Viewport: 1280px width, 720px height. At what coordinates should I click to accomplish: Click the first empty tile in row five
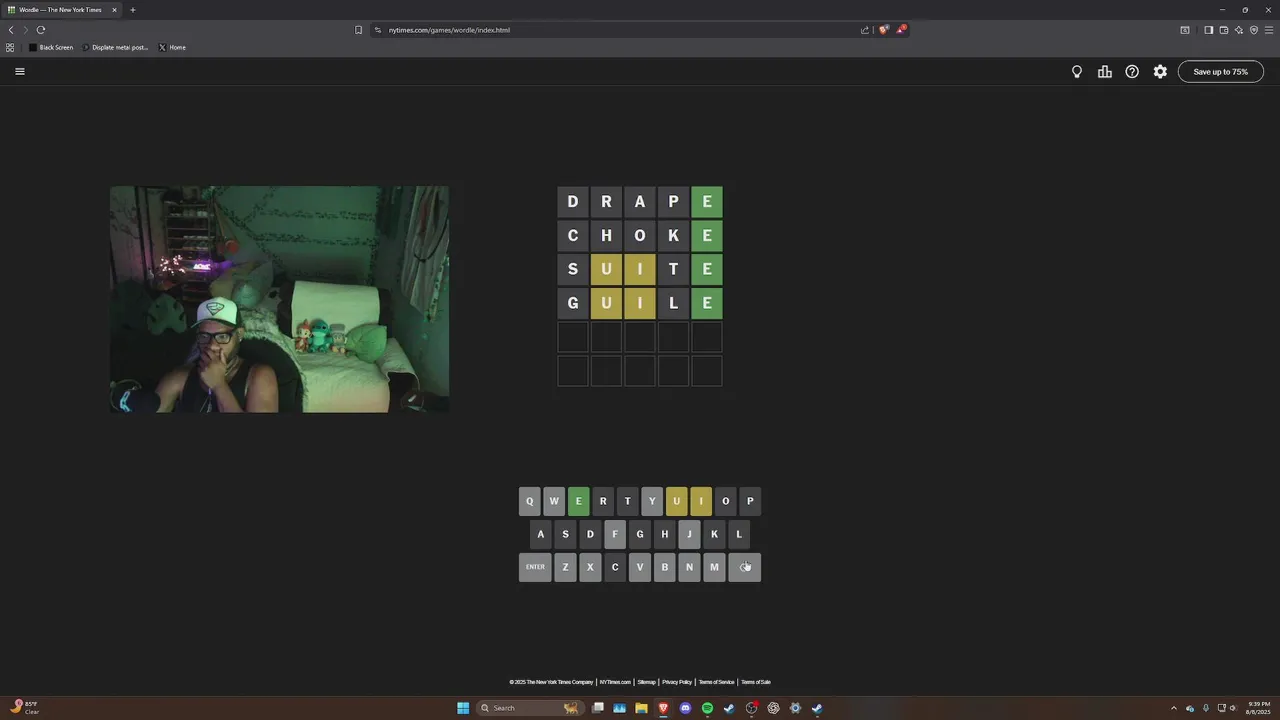(x=572, y=337)
